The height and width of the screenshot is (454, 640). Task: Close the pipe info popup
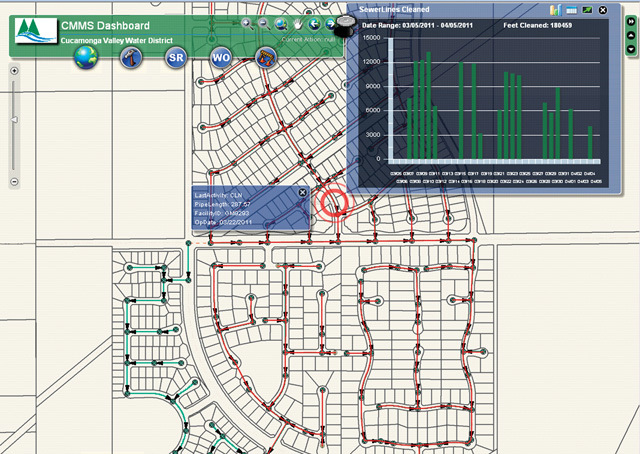coord(303,192)
